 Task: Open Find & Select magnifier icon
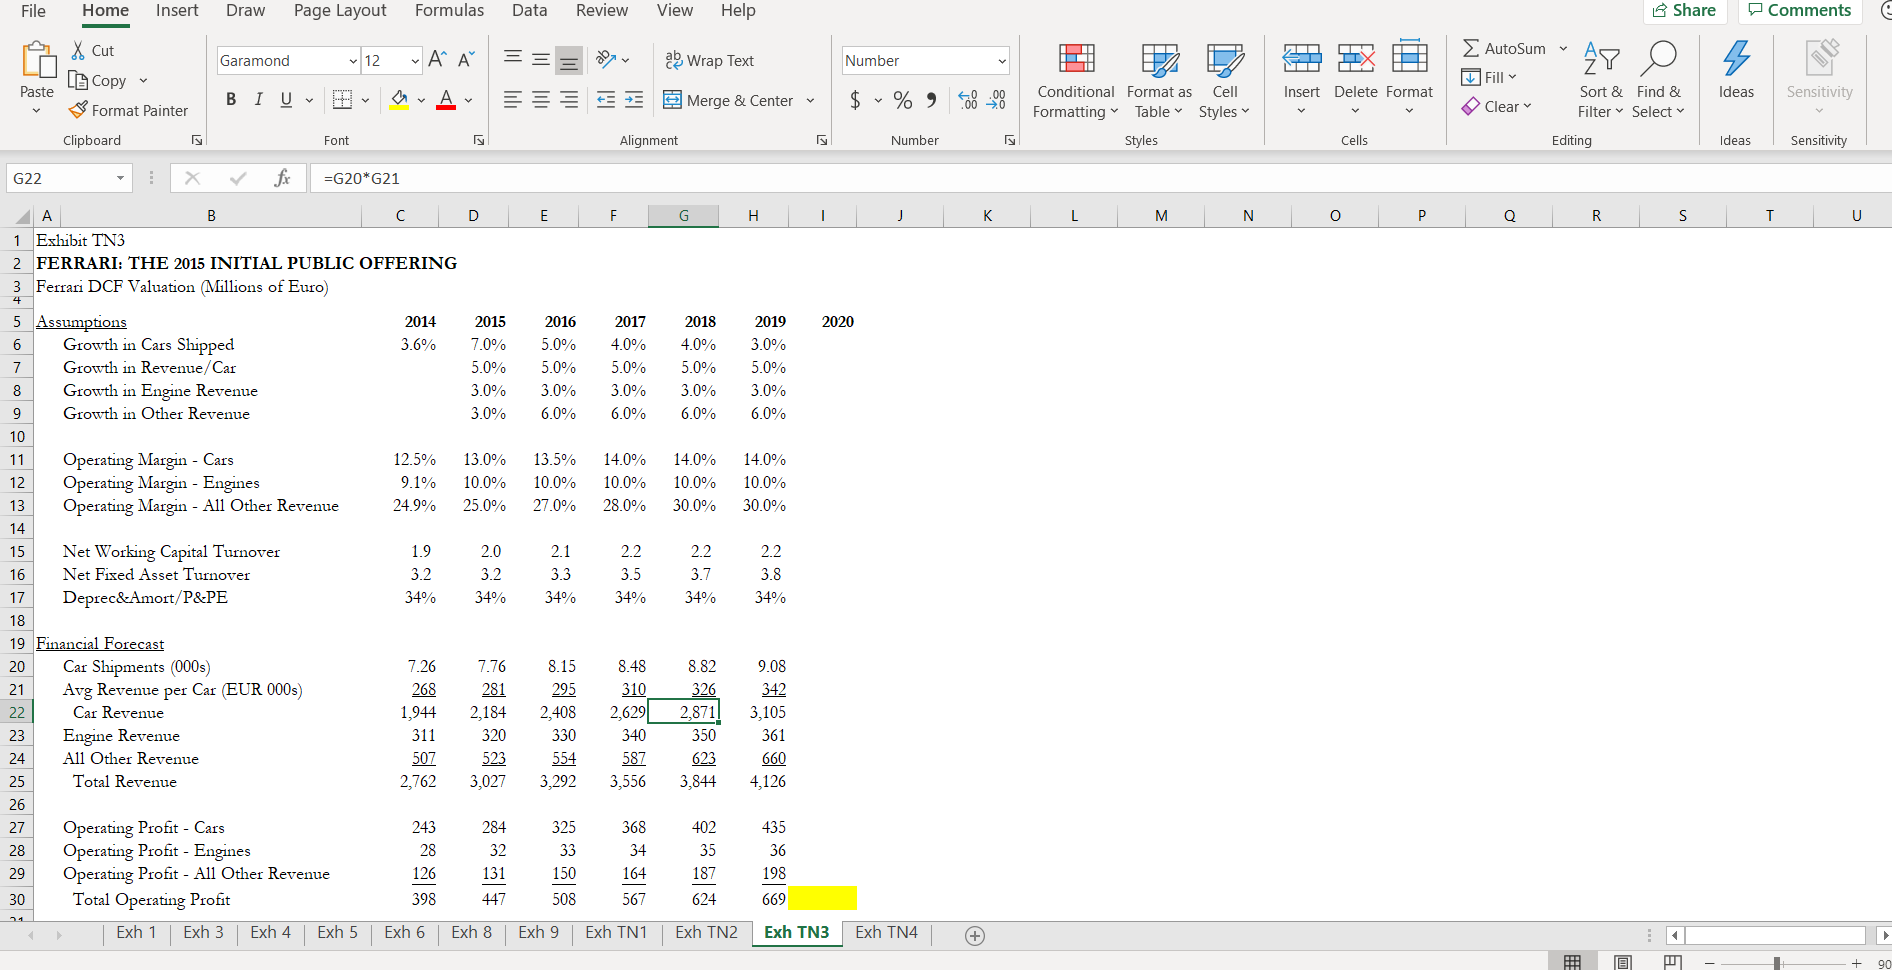(x=1658, y=58)
